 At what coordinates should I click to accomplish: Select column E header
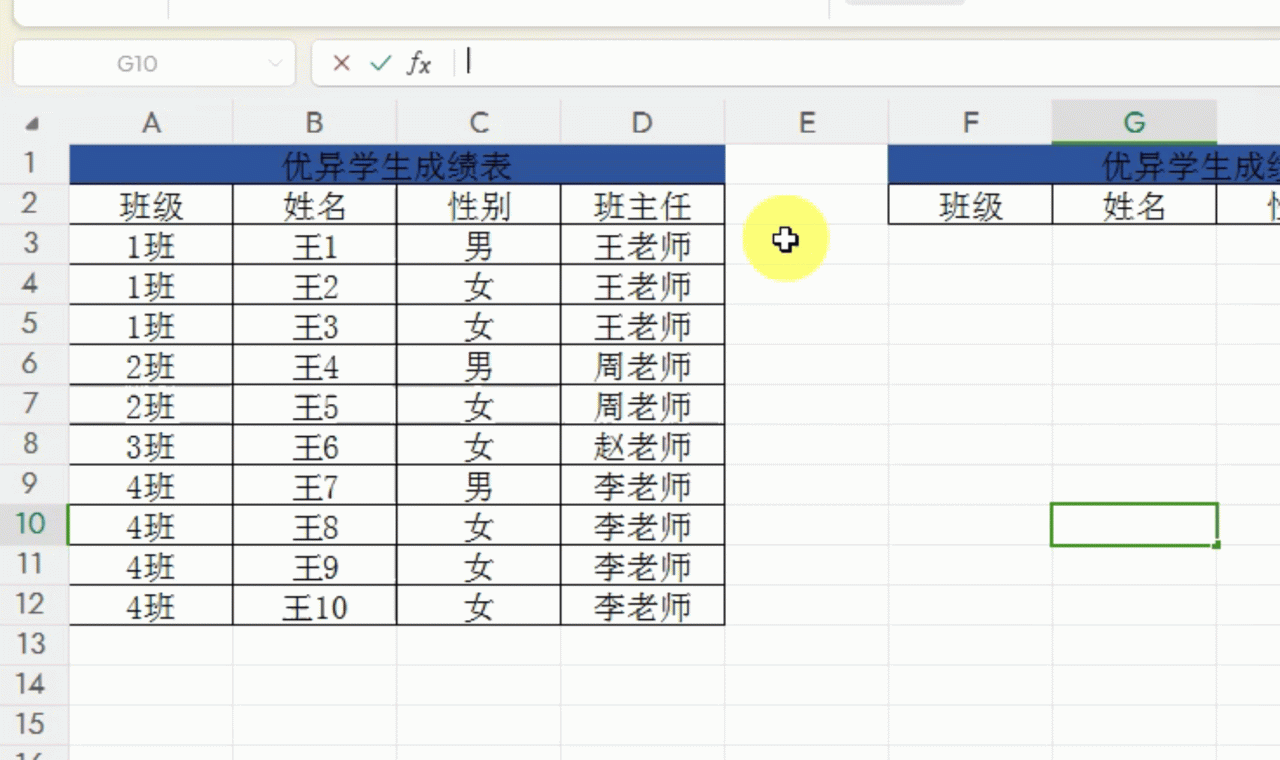(x=807, y=122)
